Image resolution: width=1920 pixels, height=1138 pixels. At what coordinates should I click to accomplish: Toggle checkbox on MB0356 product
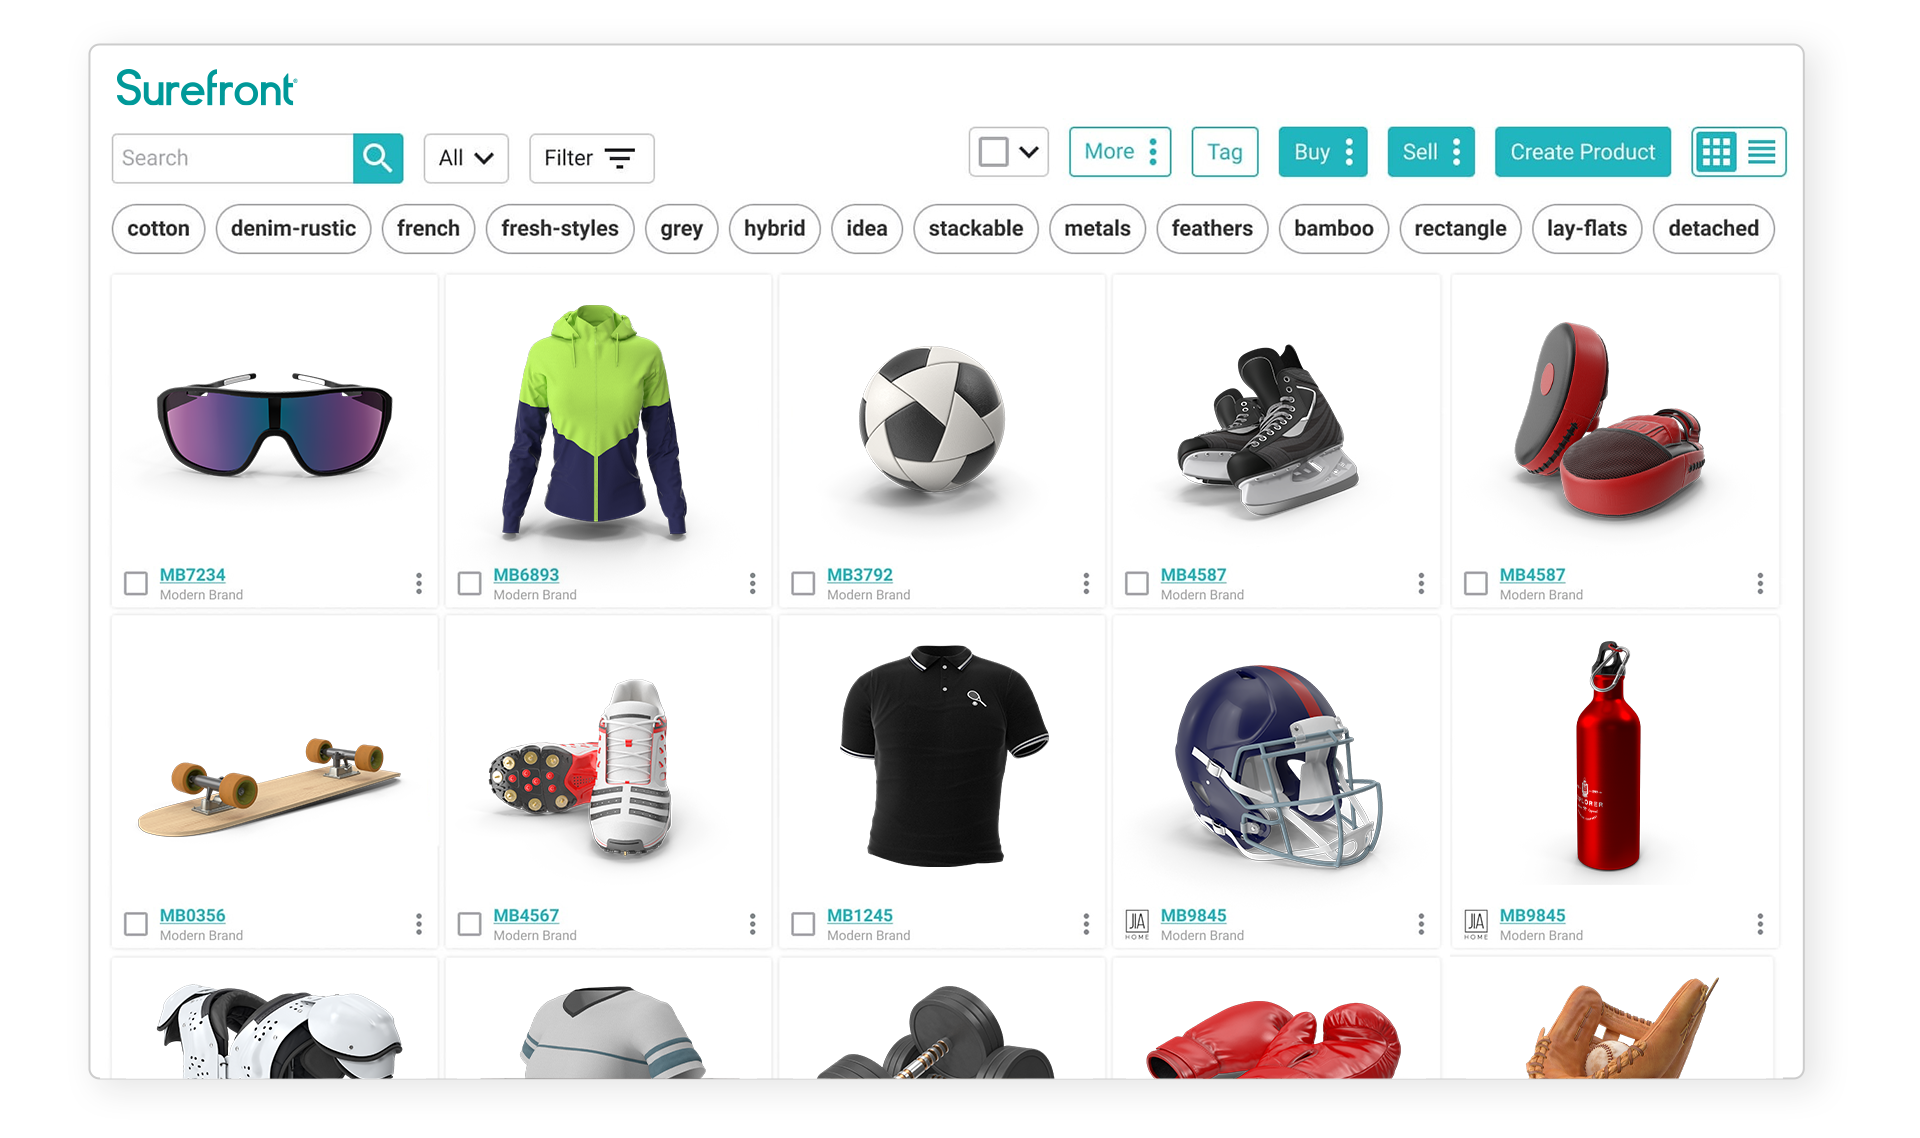[134, 921]
